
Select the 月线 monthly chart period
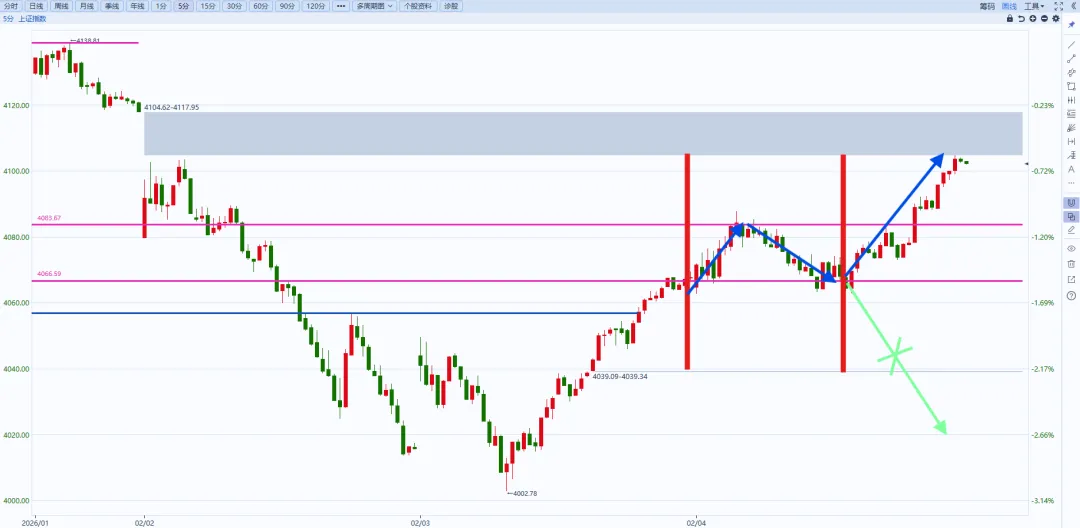point(86,6)
